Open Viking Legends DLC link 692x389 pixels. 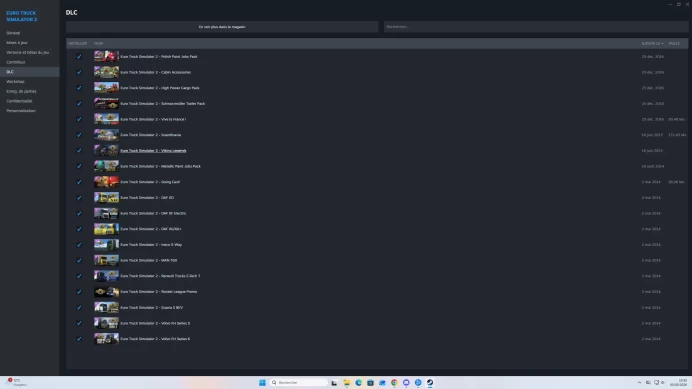[x=153, y=151]
